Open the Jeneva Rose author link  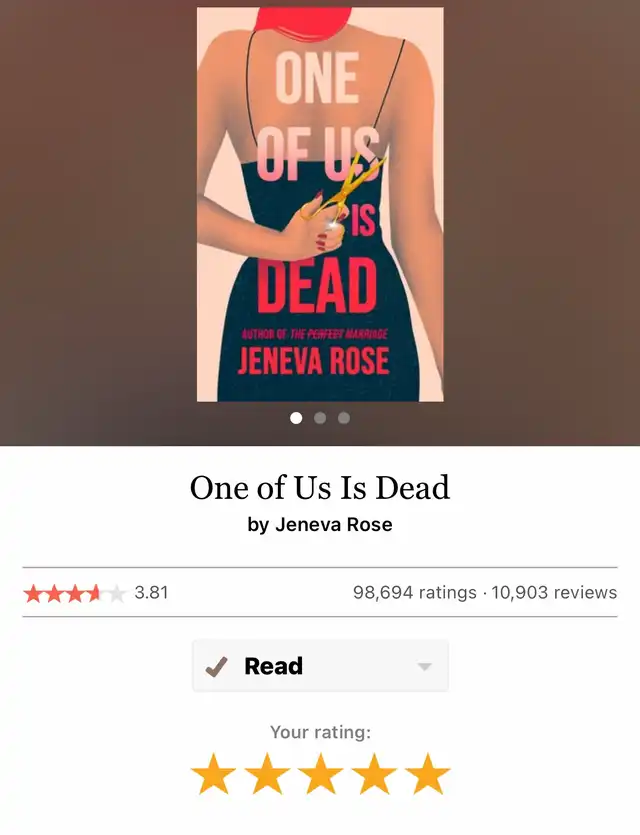tap(333, 525)
